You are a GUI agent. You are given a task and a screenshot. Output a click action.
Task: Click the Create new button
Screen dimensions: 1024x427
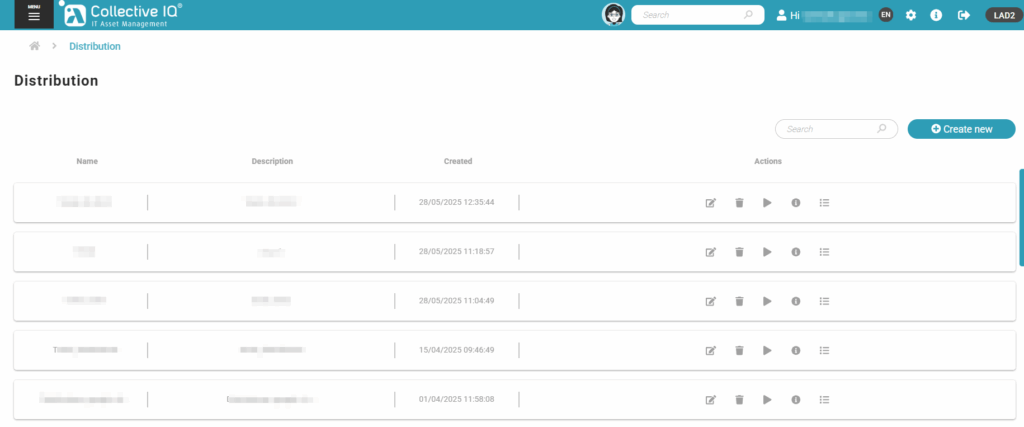pyautogui.click(x=961, y=129)
